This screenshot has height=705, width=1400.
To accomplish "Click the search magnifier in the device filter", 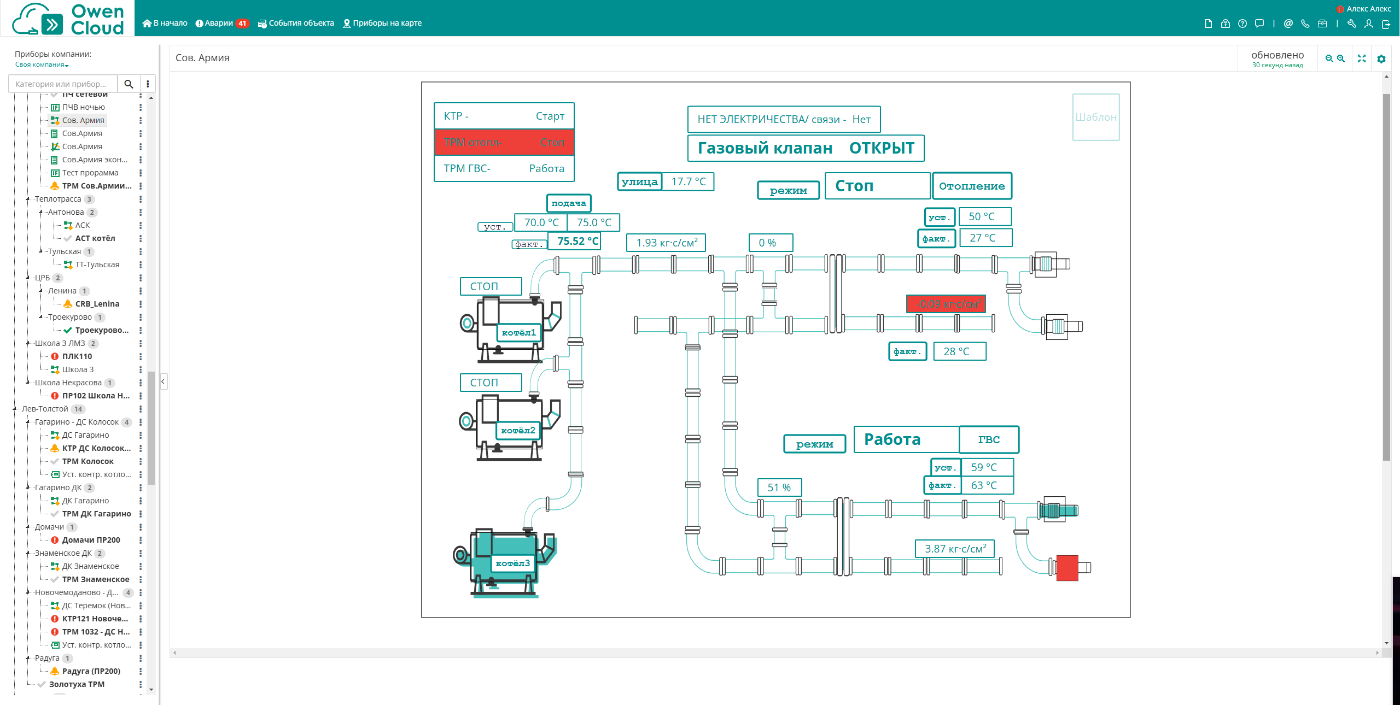I will click(x=128, y=84).
